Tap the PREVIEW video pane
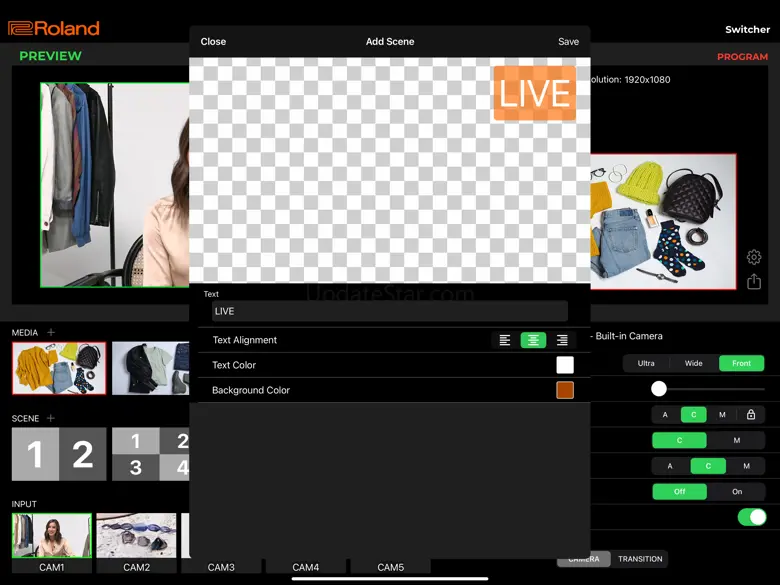 115,185
